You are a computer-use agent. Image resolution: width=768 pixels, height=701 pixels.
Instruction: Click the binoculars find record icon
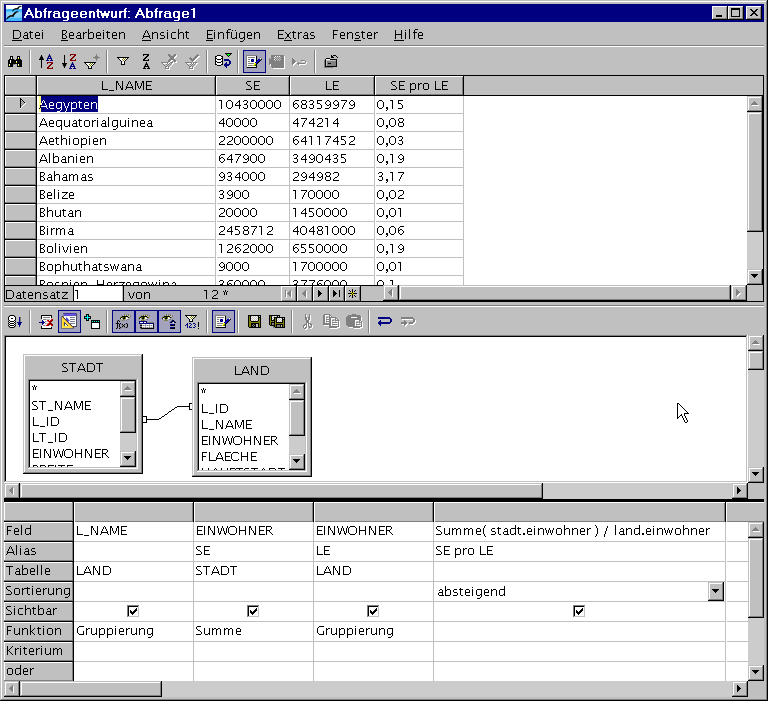pos(15,61)
